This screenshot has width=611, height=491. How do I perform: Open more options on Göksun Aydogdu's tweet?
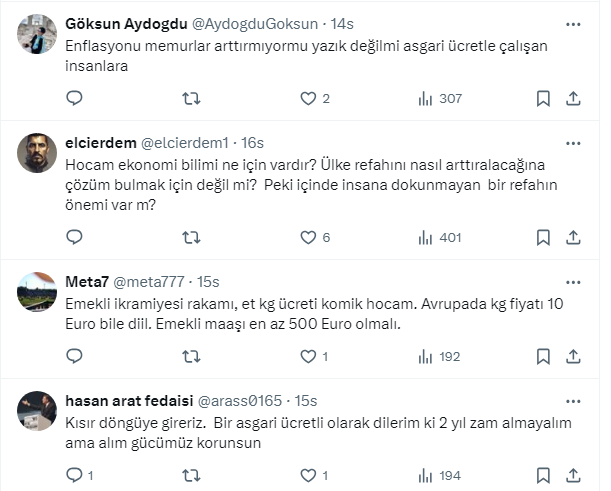[x=573, y=23]
